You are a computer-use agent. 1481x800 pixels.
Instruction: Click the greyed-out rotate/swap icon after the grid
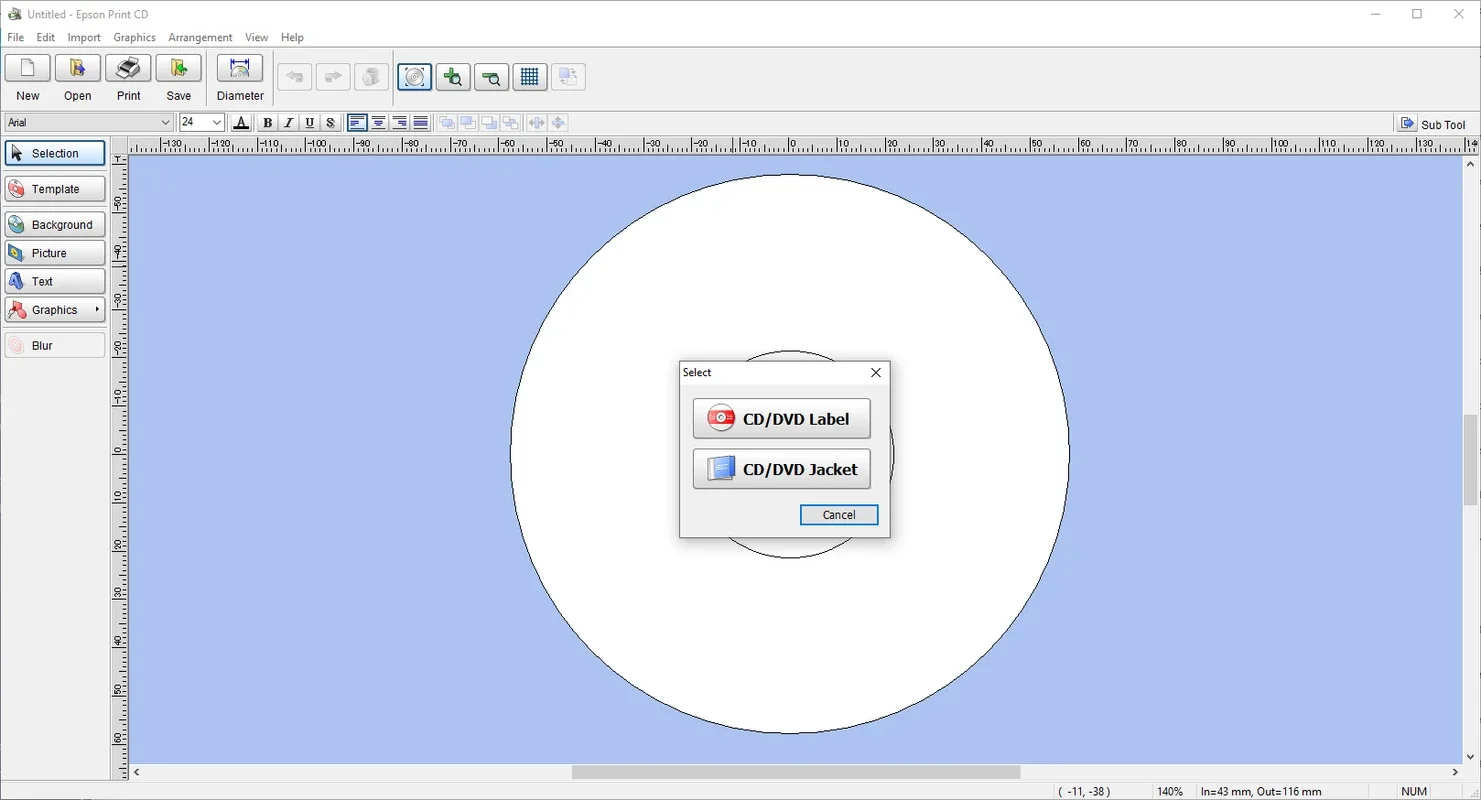tap(569, 77)
